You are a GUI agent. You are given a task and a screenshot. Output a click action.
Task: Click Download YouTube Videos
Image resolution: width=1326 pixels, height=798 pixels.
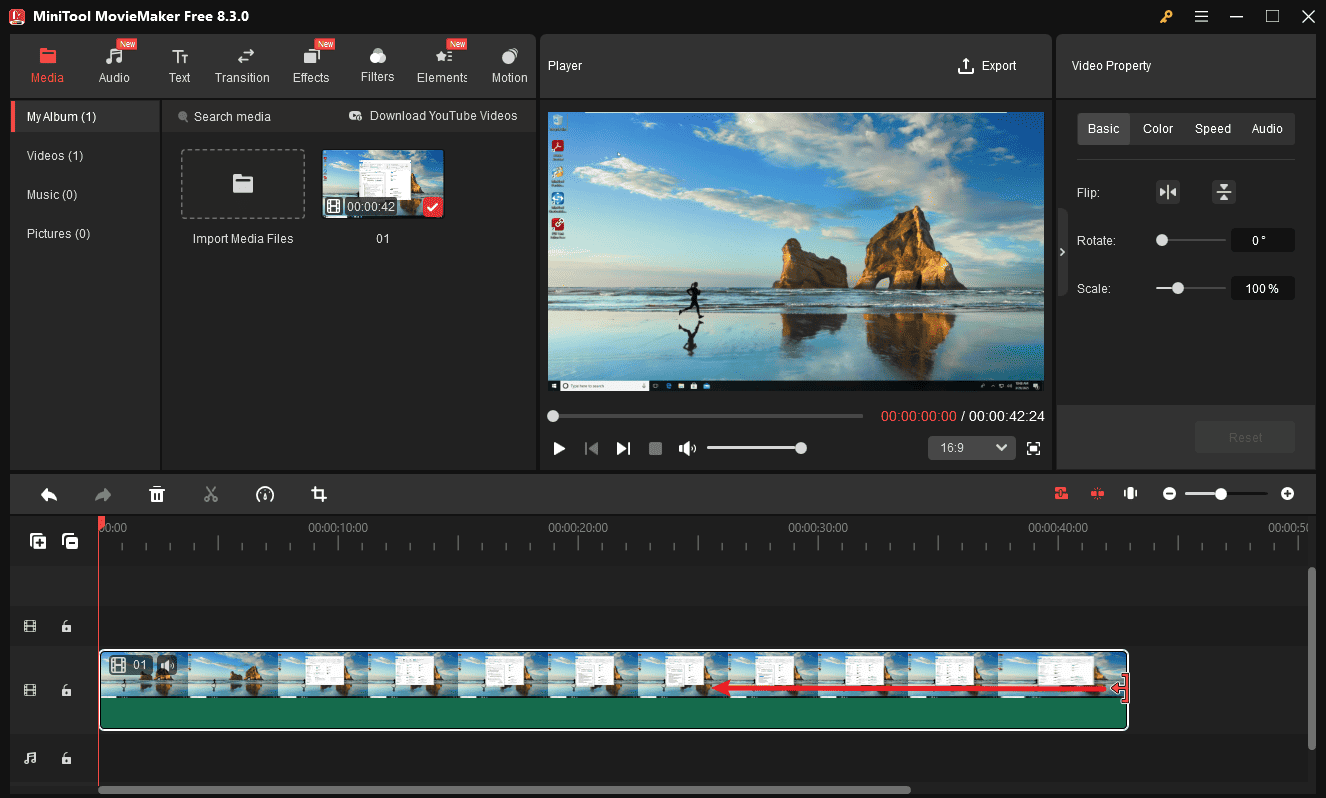(x=433, y=116)
